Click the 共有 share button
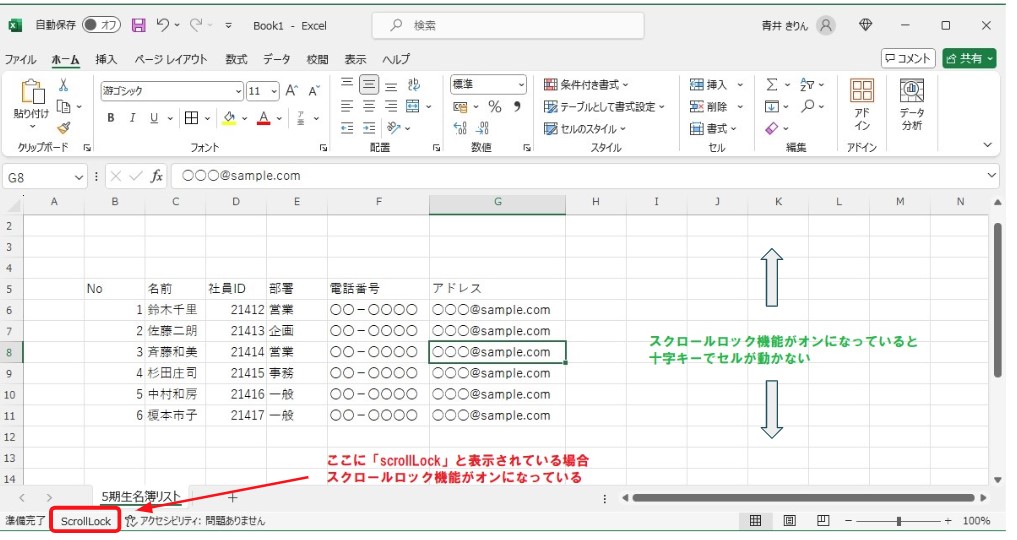Image resolution: width=1017 pixels, height=540 pixels. 969,59
